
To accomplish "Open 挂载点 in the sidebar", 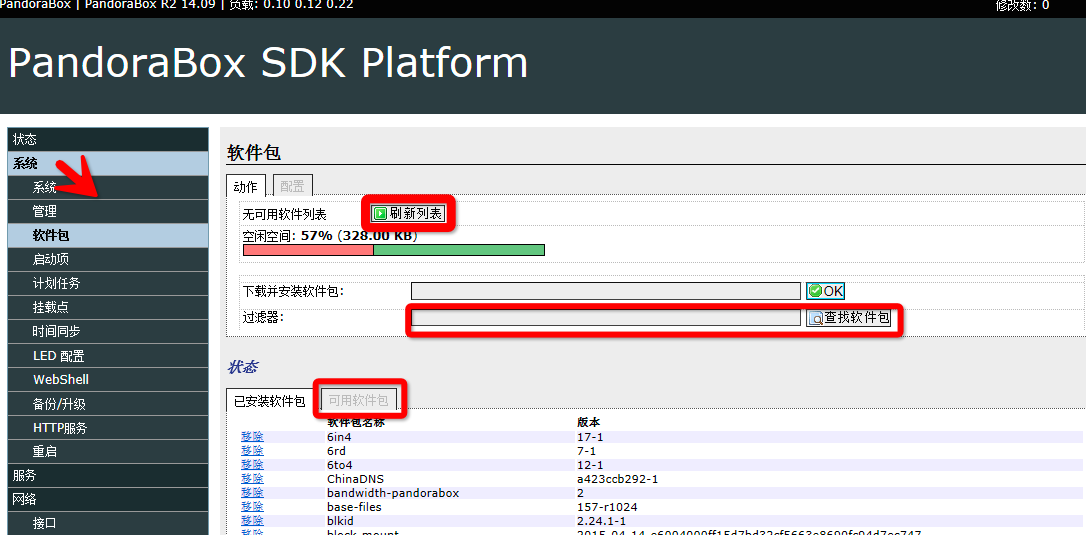I will (108, 307).
